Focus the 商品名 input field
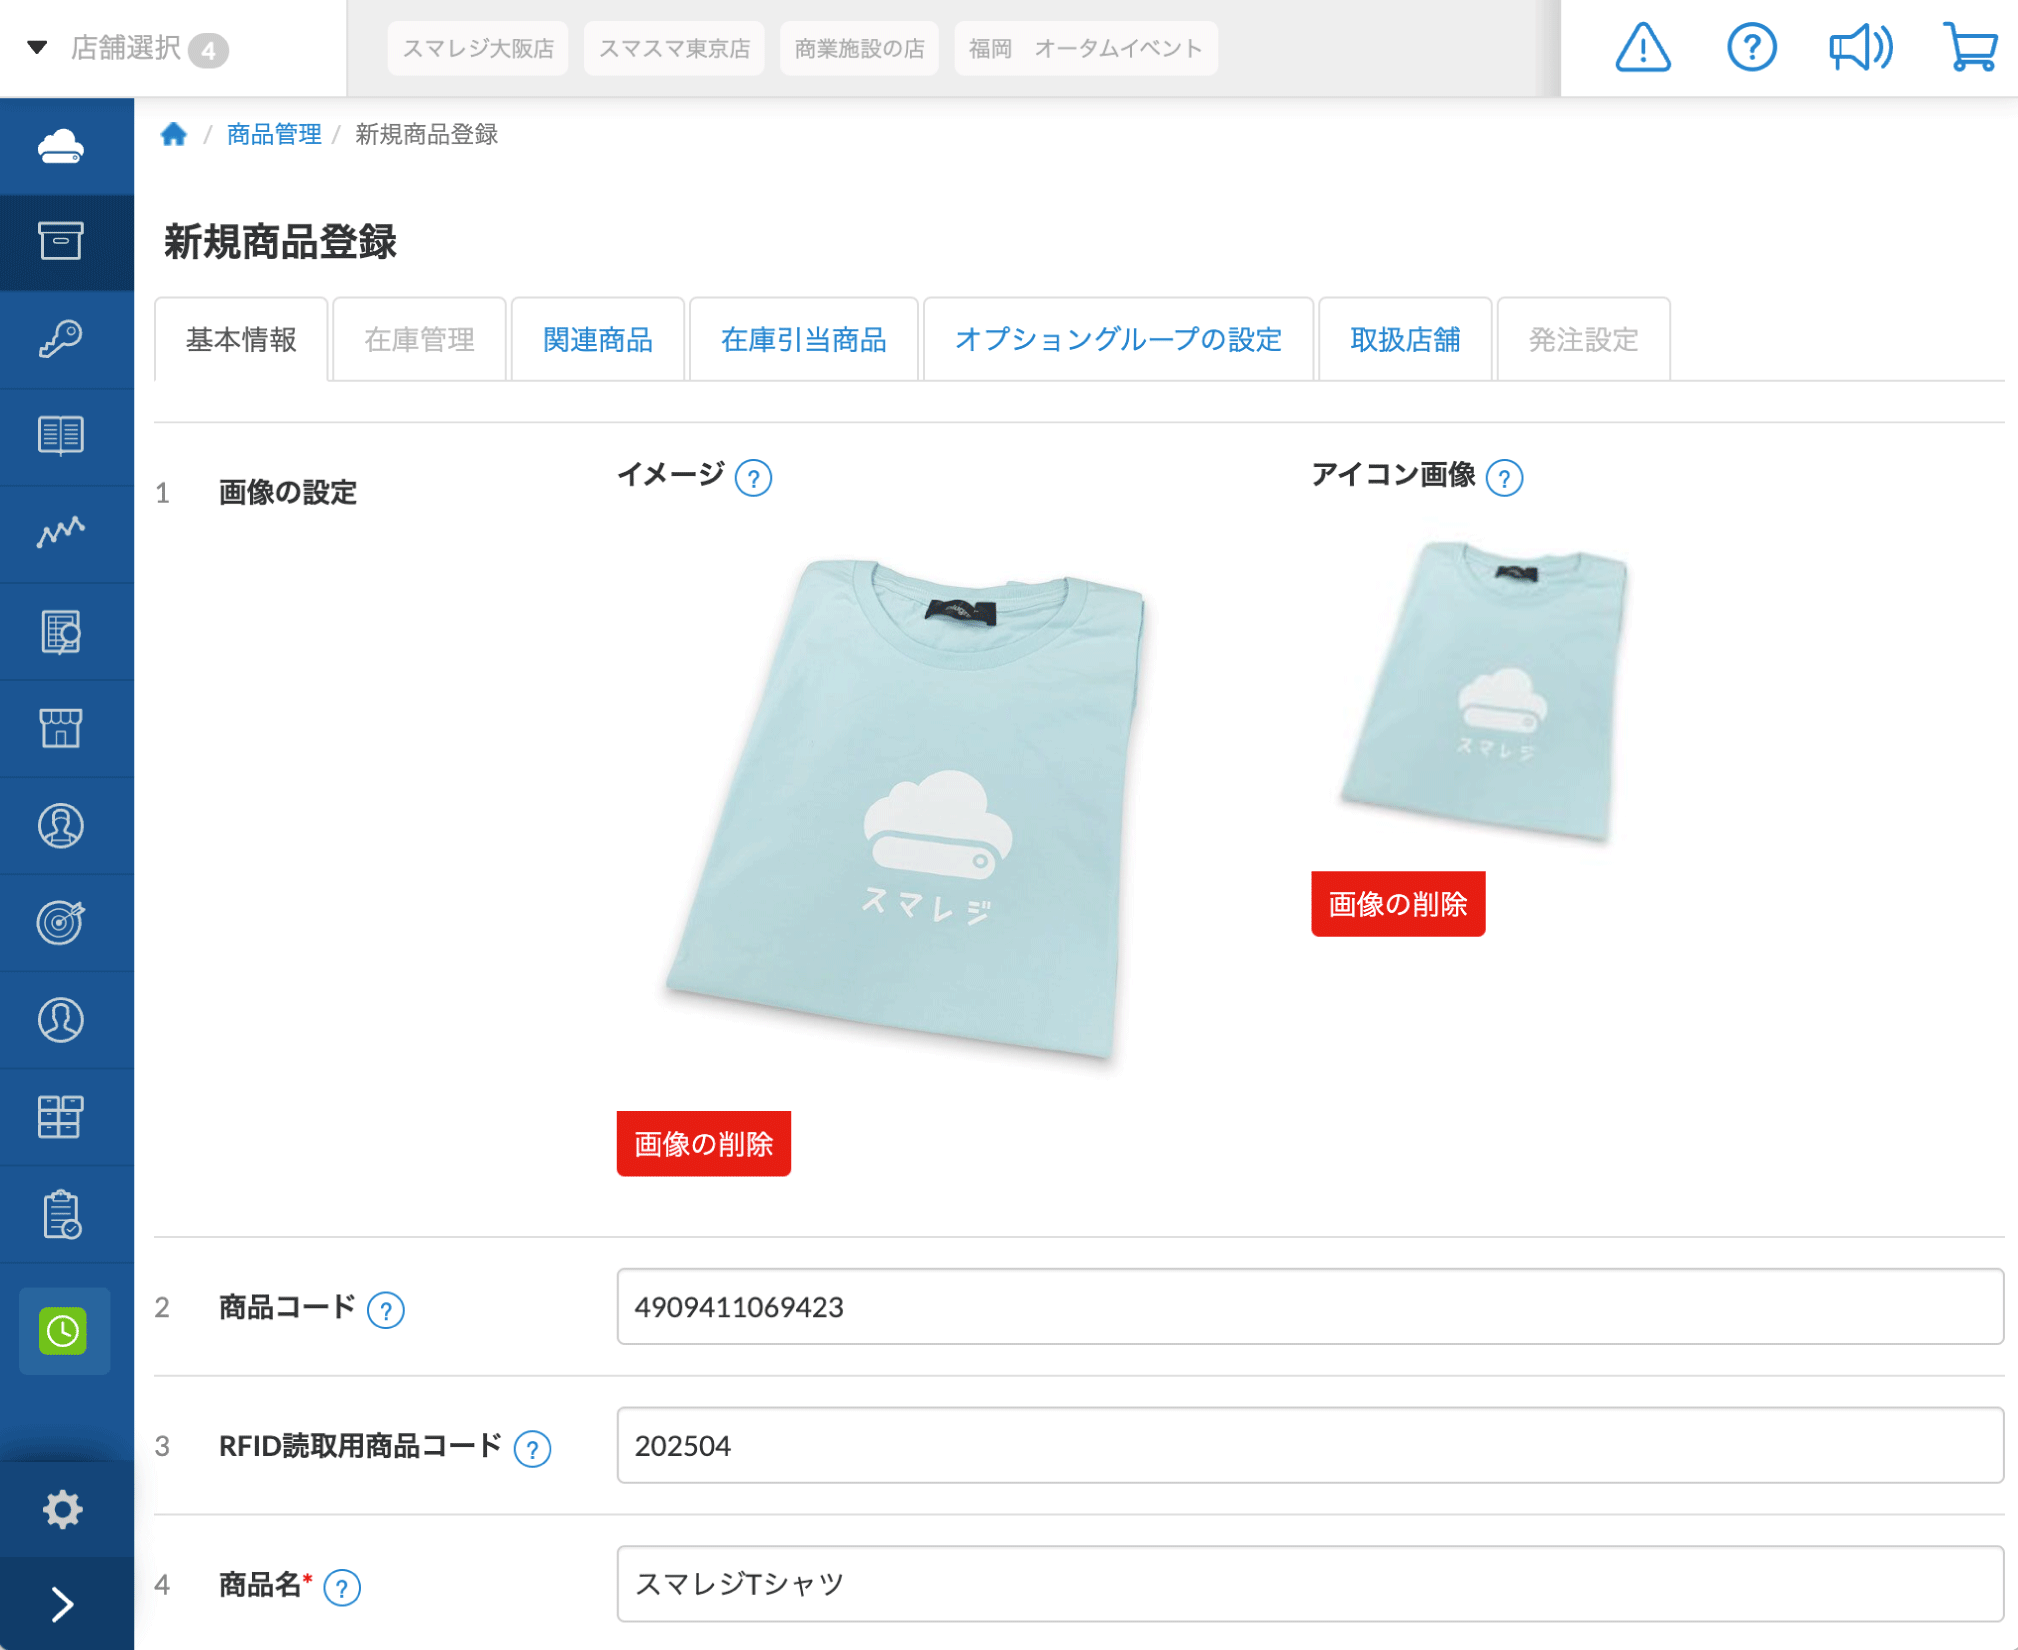Image resolution: width=2018 pixels, height=1650 pixels. pos(1310,1584)
